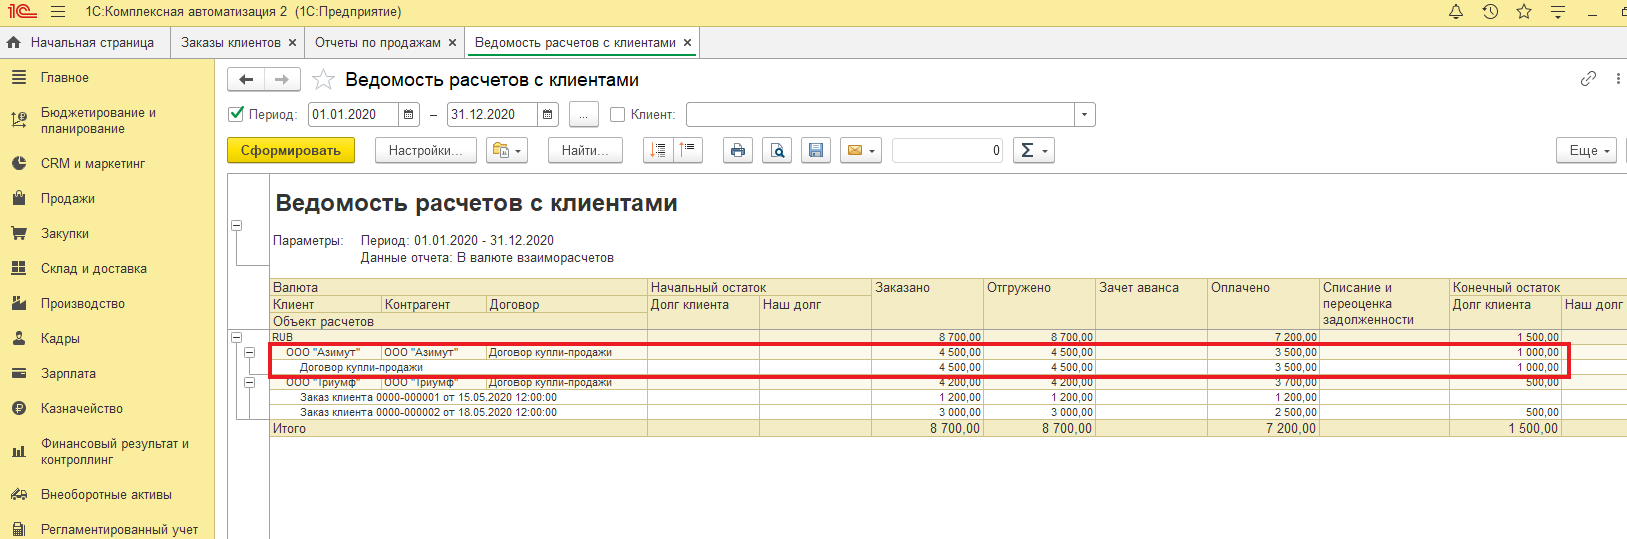This screenshot has height=539, width=1627.
Task: Open the email send dropdown
Action: (860, 151)
